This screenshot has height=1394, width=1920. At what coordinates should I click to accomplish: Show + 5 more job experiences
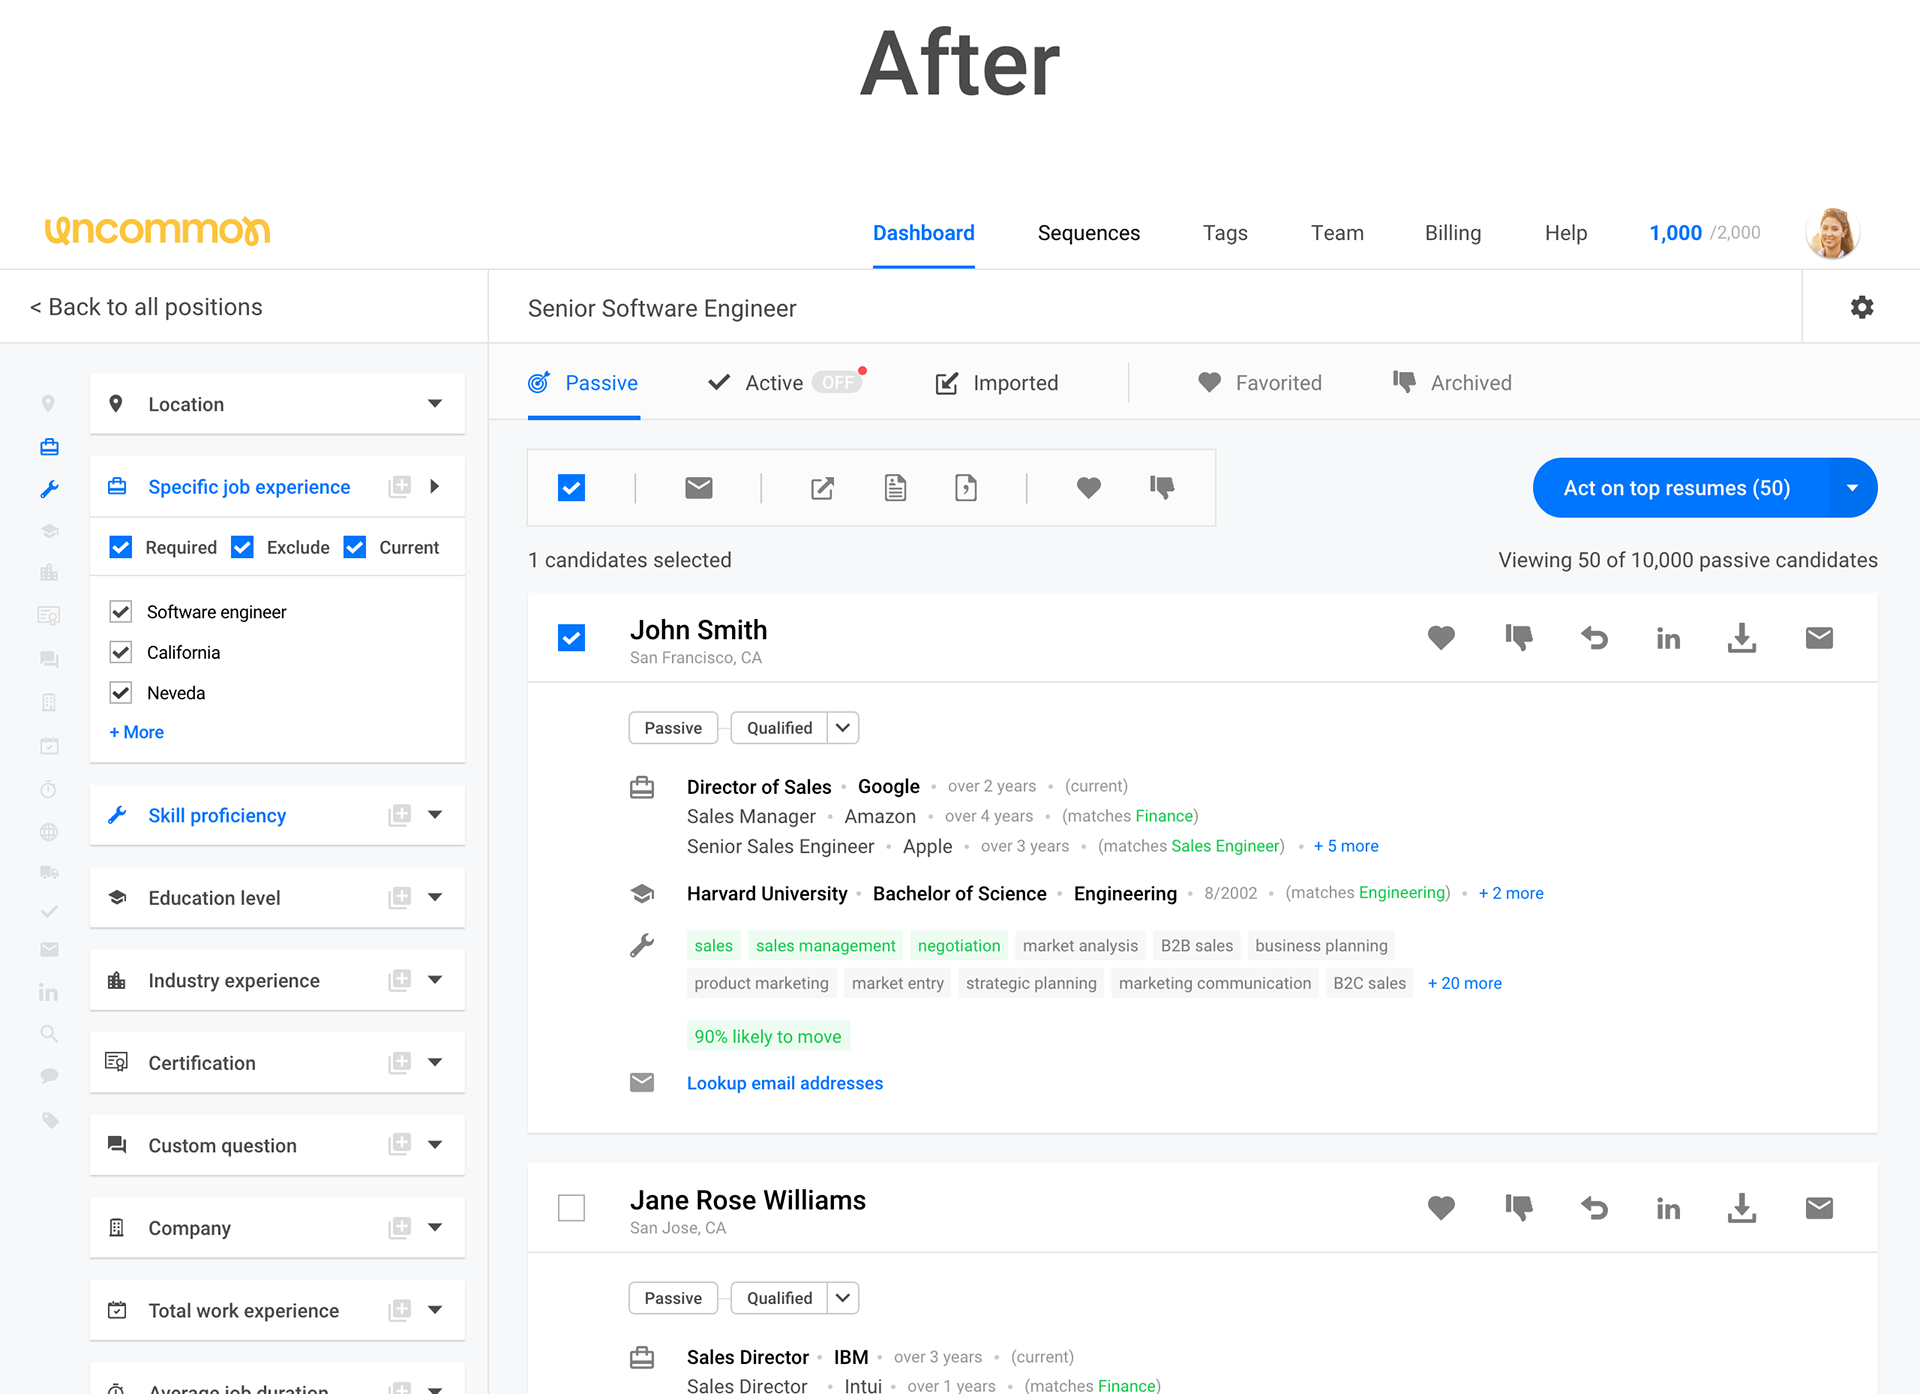1346,846
